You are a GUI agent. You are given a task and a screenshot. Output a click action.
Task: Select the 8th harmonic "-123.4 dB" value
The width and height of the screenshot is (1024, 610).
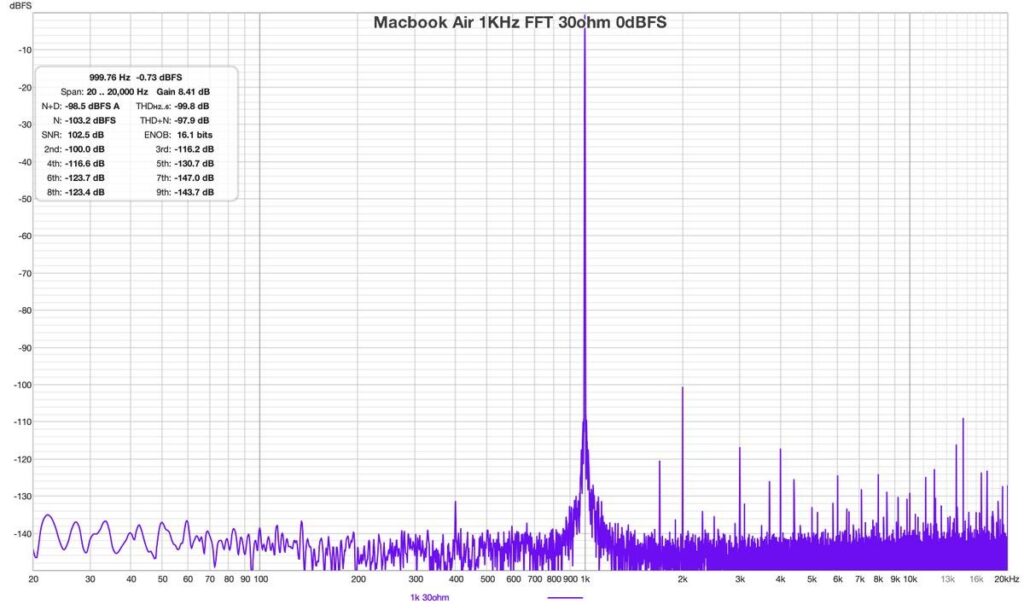pos(85,192)
